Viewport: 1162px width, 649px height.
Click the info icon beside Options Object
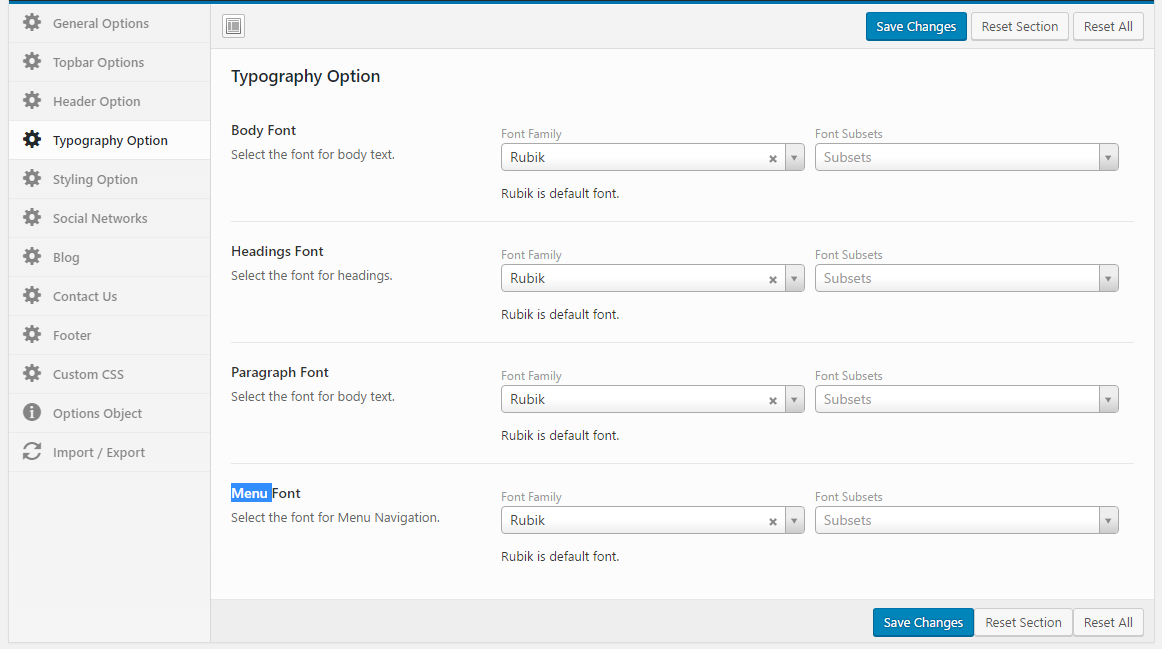(32, 413)
